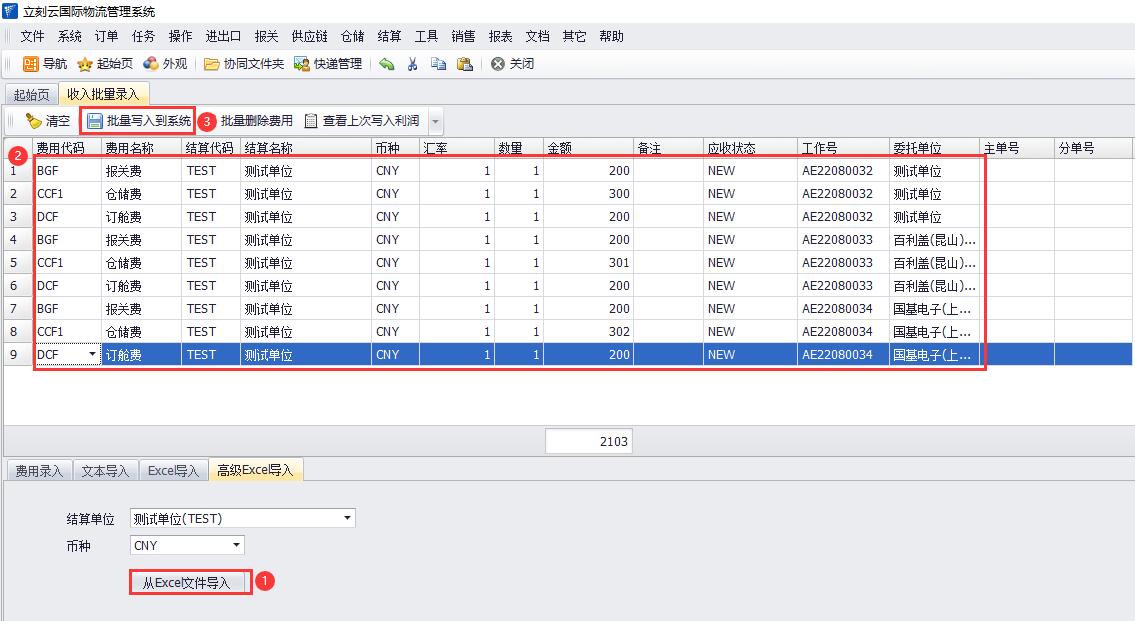Open the 币种 CNY dropdown
This screenshot has width=1135, height=621.
pos(236,545)
